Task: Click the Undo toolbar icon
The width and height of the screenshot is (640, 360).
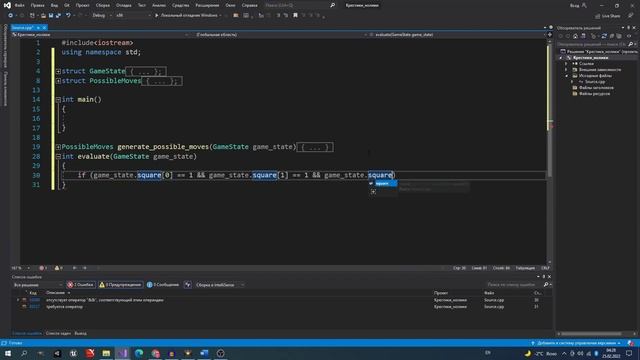Action: pos(68,16)
